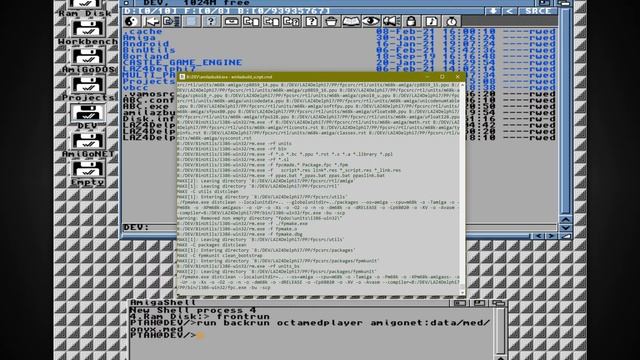Click the copy-as question mark icon
640x360 pixels.
click(291, 21)
